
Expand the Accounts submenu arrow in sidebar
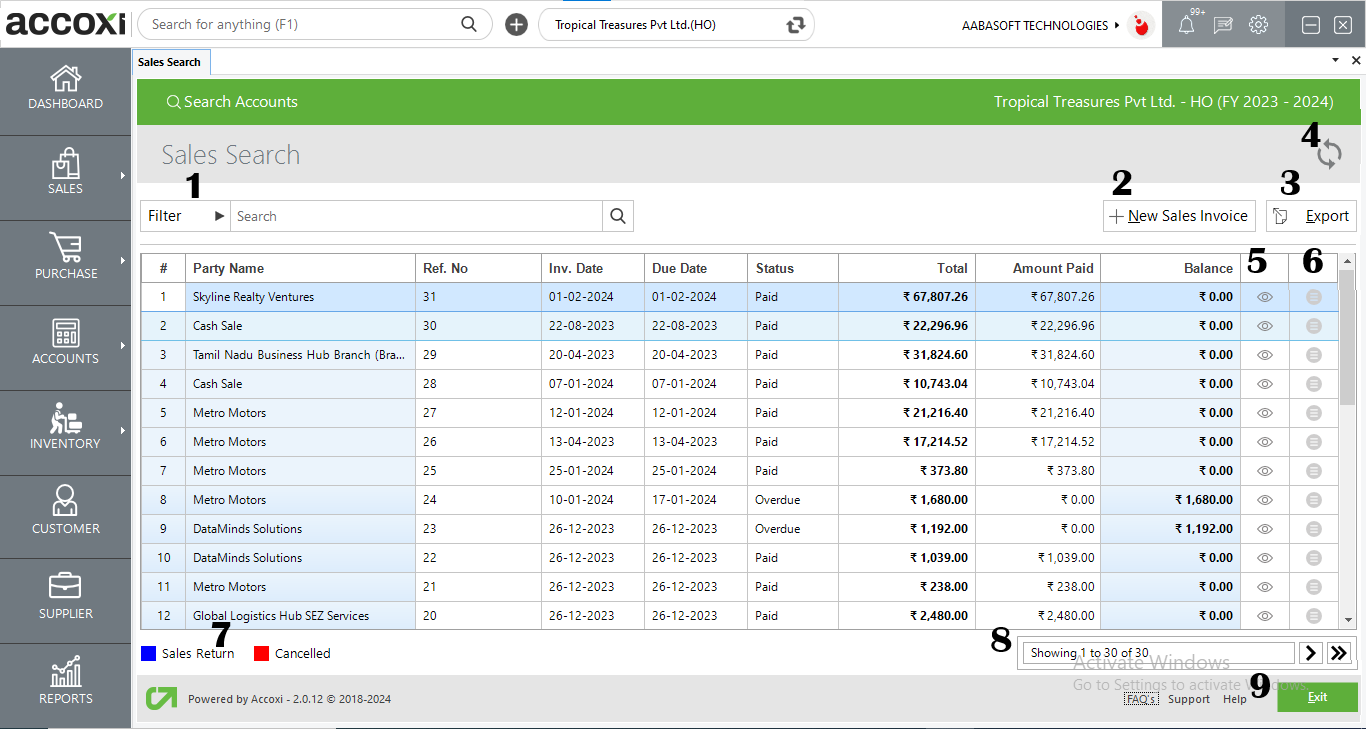click(x=123, y=346)
